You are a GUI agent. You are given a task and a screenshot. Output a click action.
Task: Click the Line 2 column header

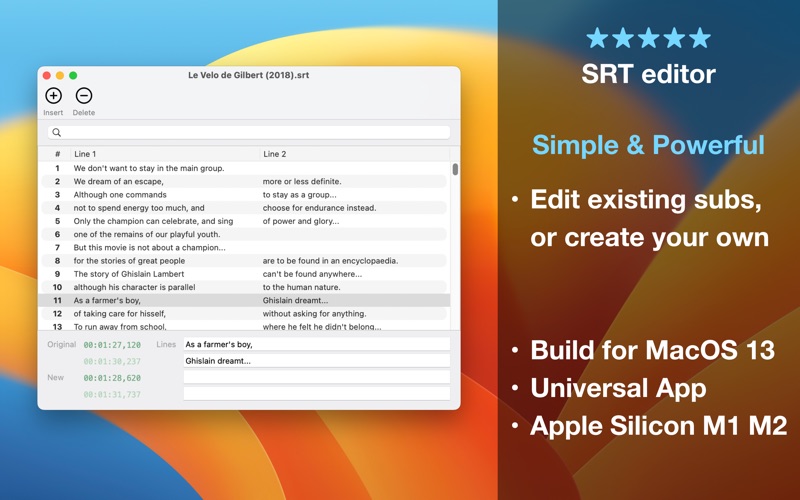click(355, 154)
